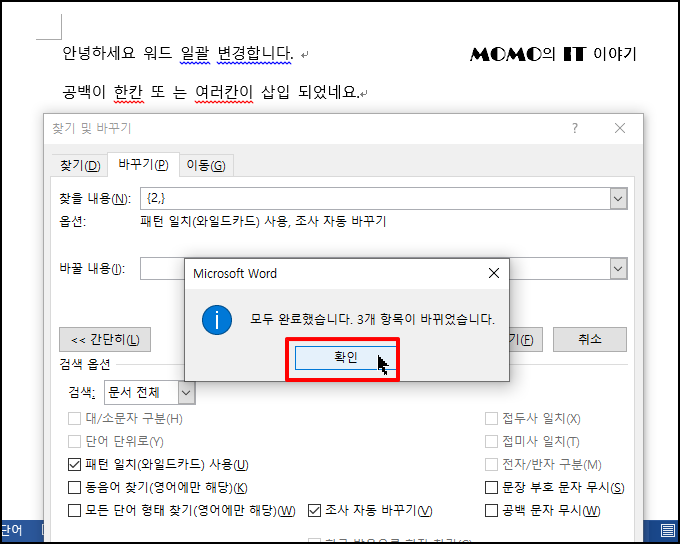Open the 이동(G) tab
680x544 pixels.
pyautogui.click(x=206, y=165)
